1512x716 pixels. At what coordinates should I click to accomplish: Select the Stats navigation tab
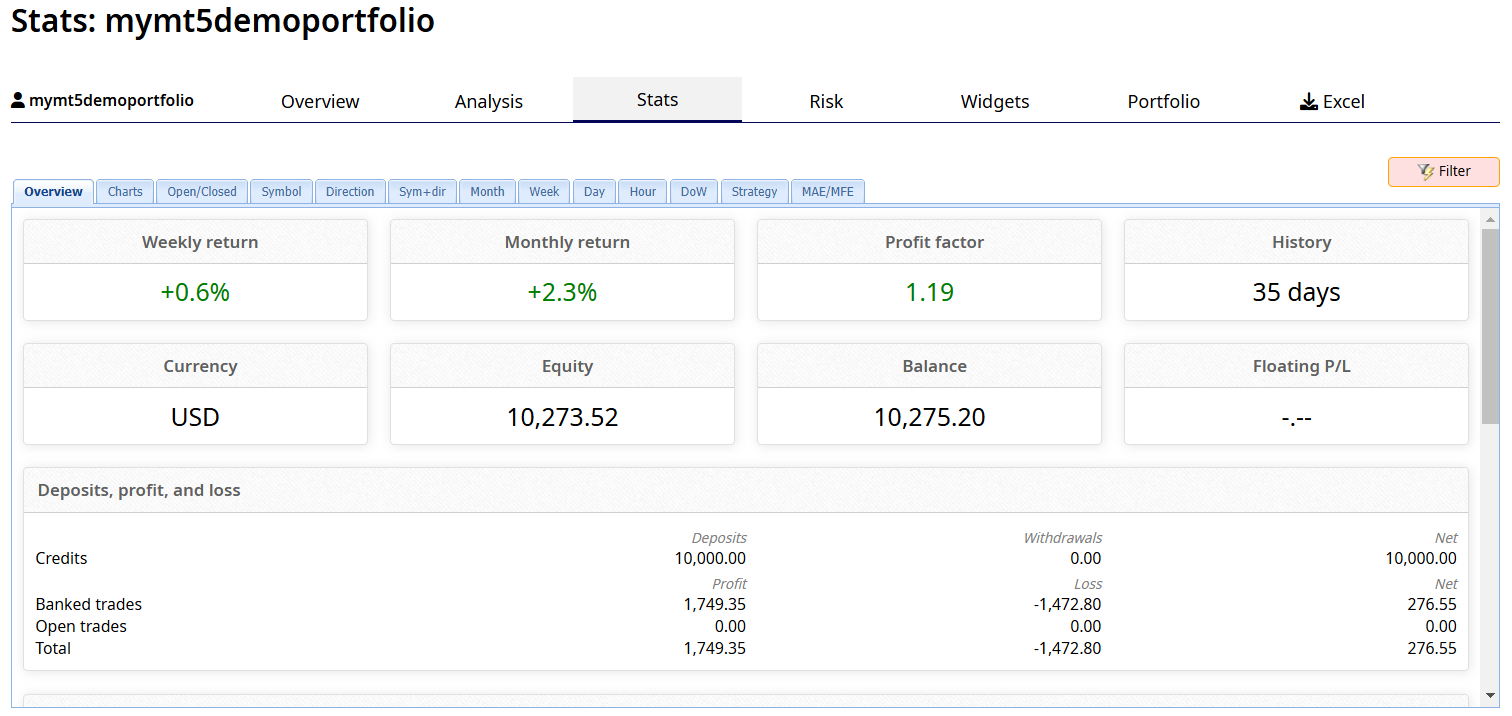click(657, 100)
